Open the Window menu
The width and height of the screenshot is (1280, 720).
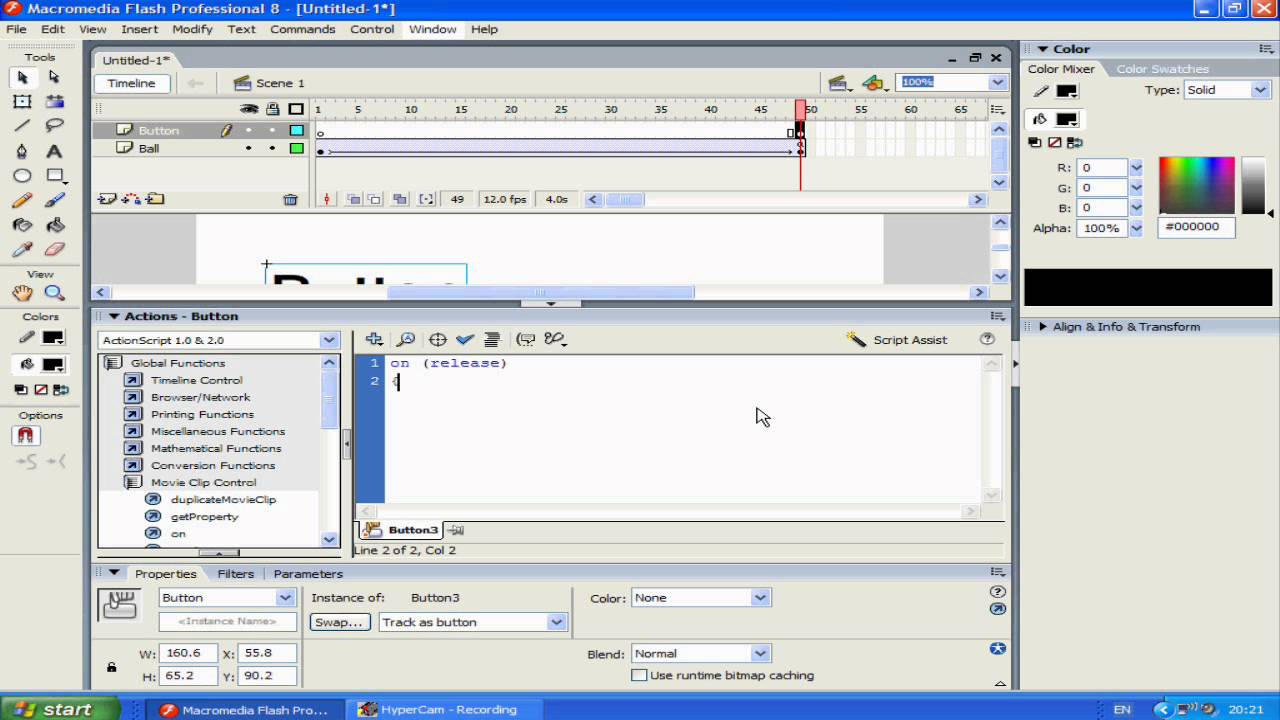click(432, 29)
